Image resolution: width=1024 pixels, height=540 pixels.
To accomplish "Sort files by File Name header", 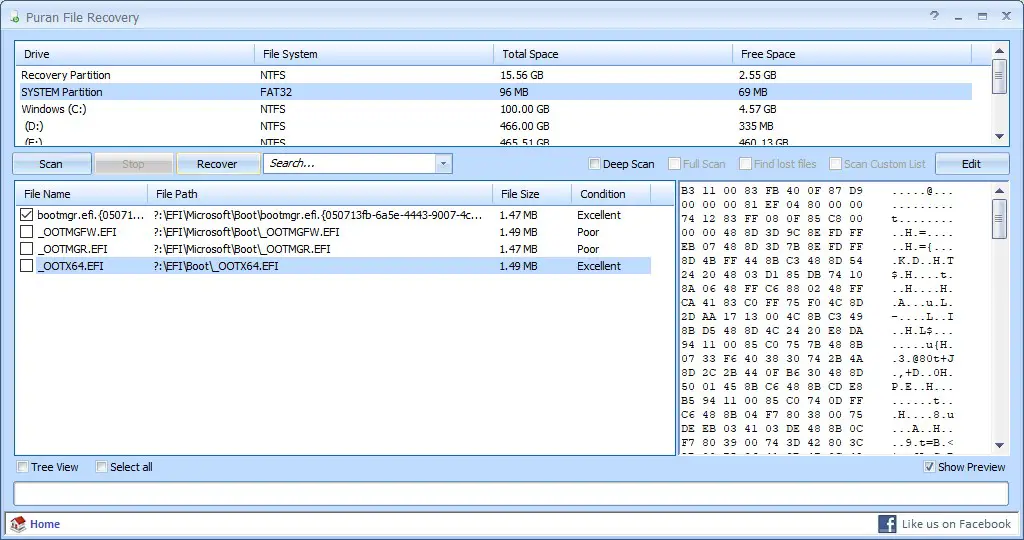I will pyautogui.click(x=82, y=194).
